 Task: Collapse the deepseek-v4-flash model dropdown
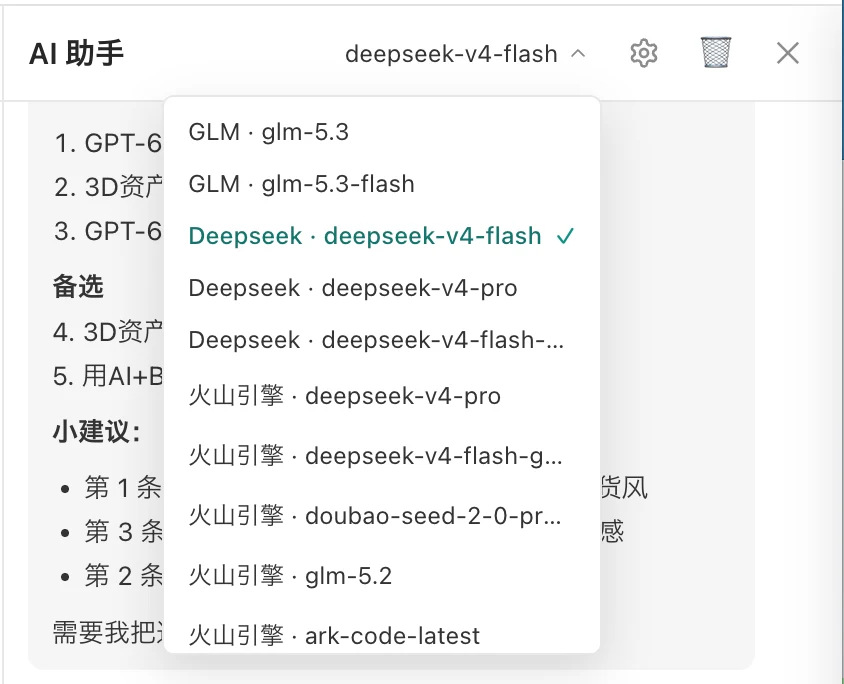pyautogui.click(x=466, y=54)
